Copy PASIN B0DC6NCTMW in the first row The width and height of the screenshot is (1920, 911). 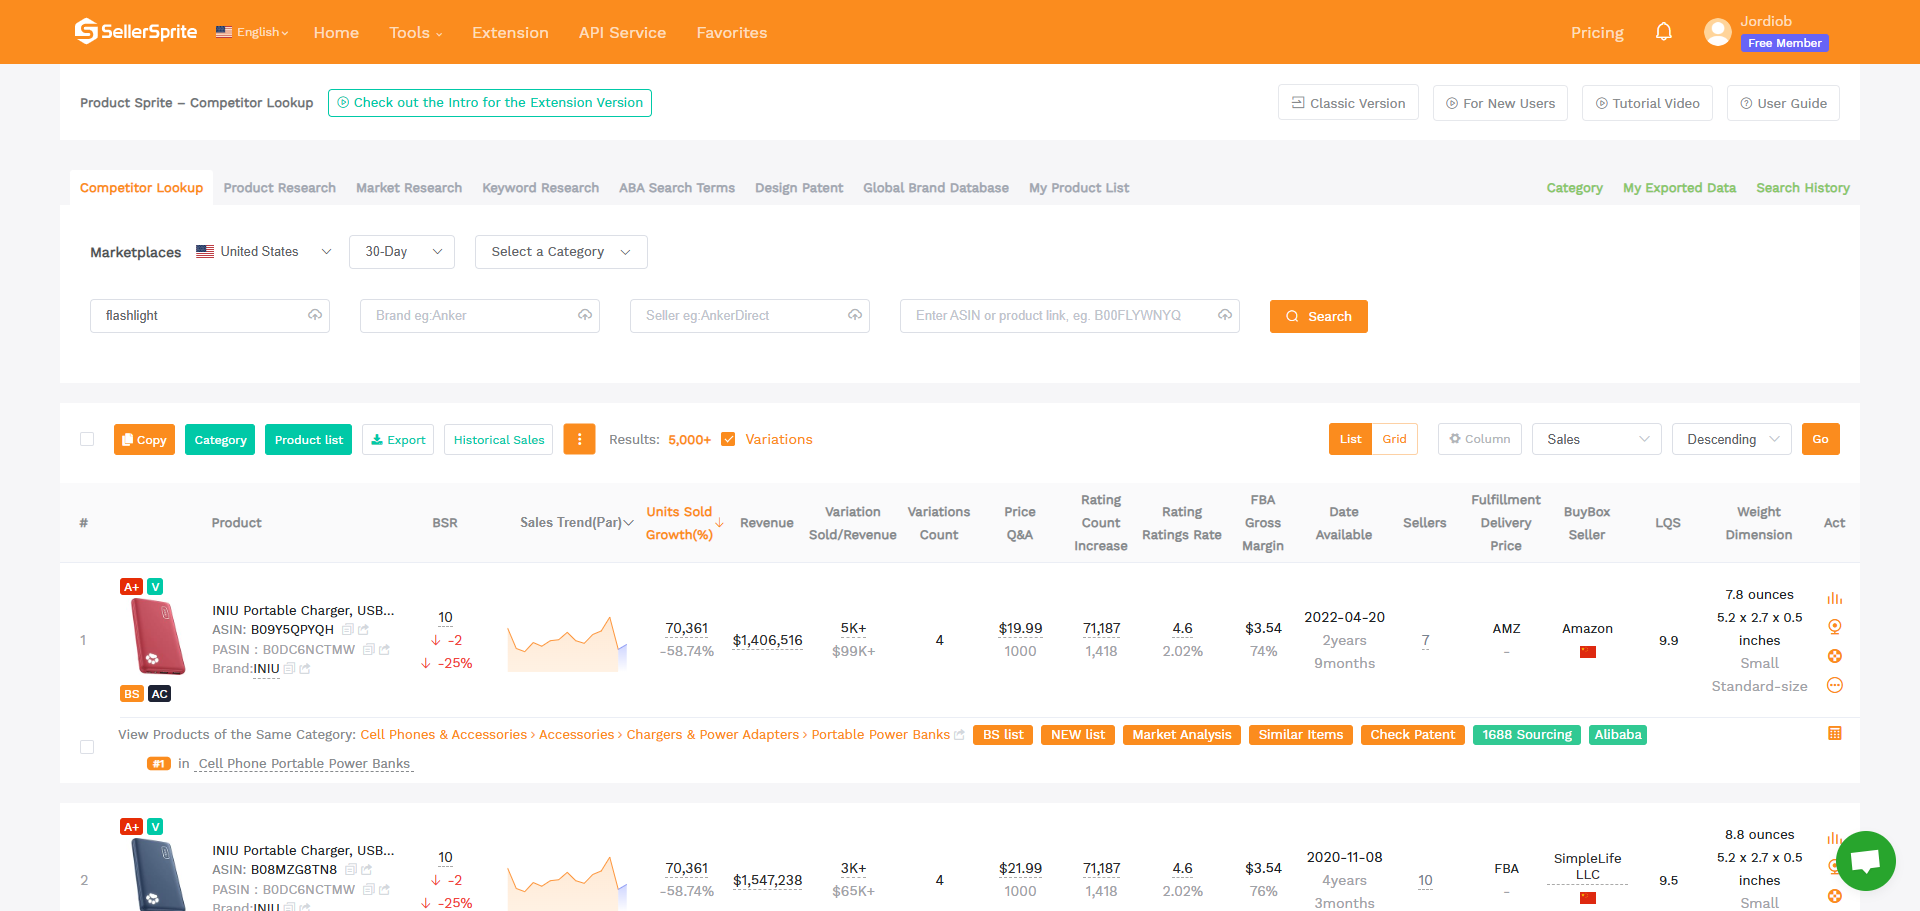368,650
